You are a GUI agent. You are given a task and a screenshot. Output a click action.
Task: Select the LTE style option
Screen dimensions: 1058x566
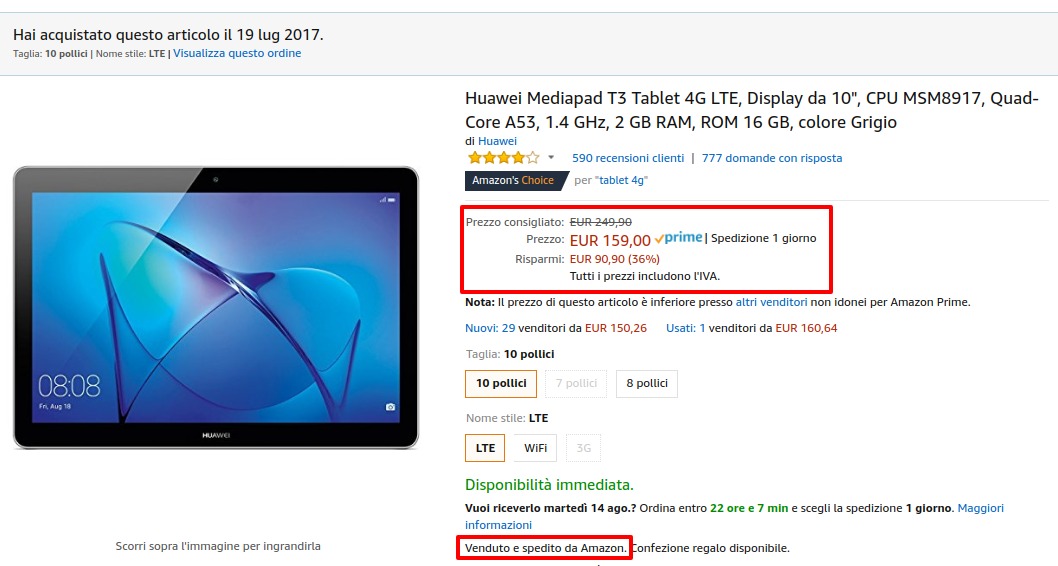(485, 448)
